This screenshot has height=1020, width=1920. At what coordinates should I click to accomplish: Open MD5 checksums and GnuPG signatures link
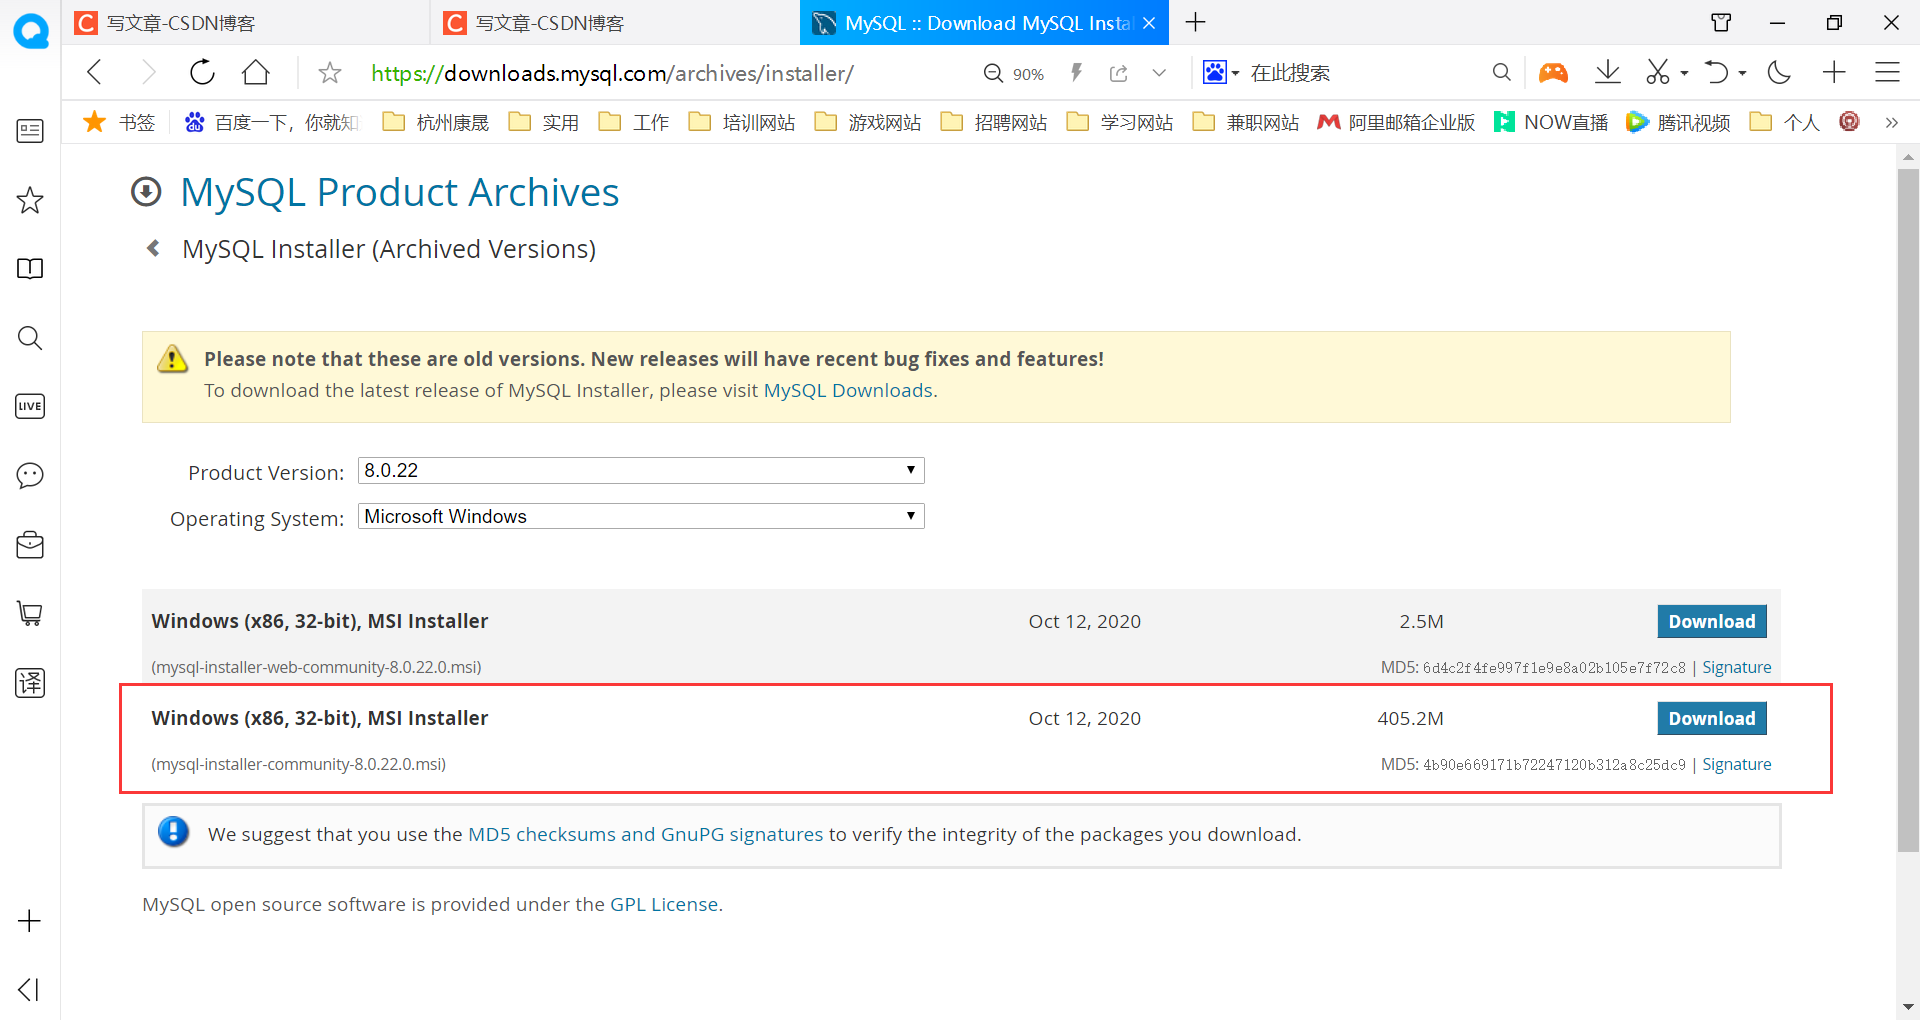[x=646, y=834]
